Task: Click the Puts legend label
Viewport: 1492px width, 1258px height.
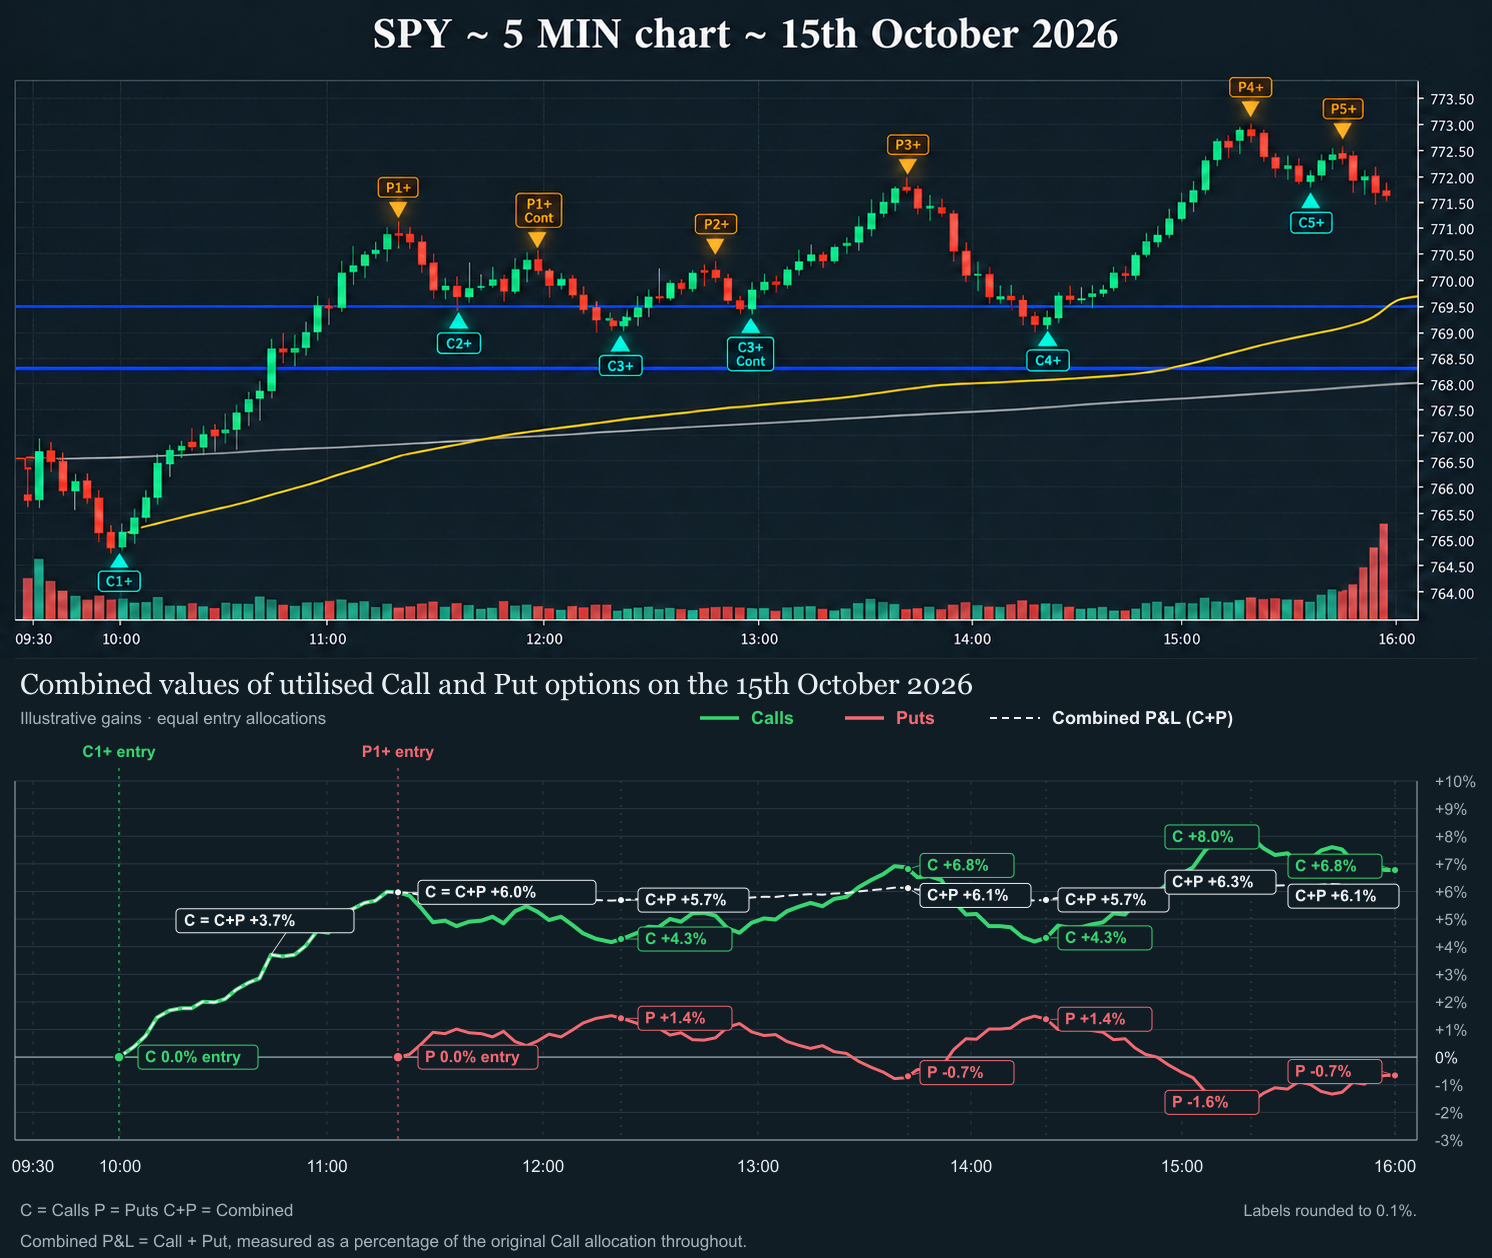Action: tap(915, 718)
